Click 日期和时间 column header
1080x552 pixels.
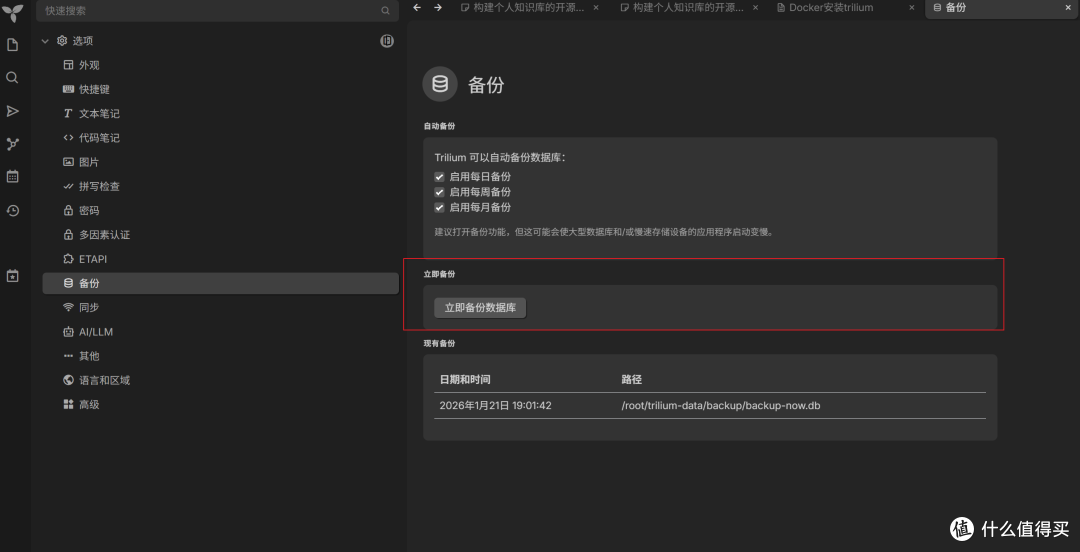465,380
